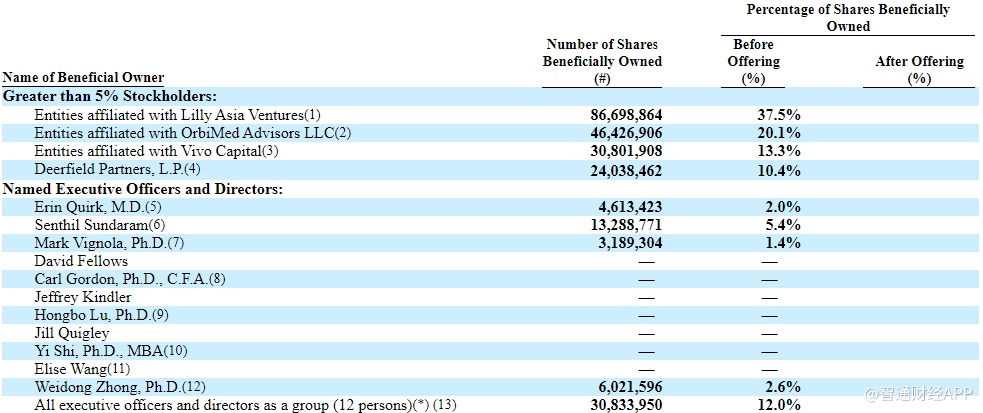The height and width of the screenshot is (413, 983).
Task: Click the 12.0% percentage value
Action: click(x=779, y=405)
